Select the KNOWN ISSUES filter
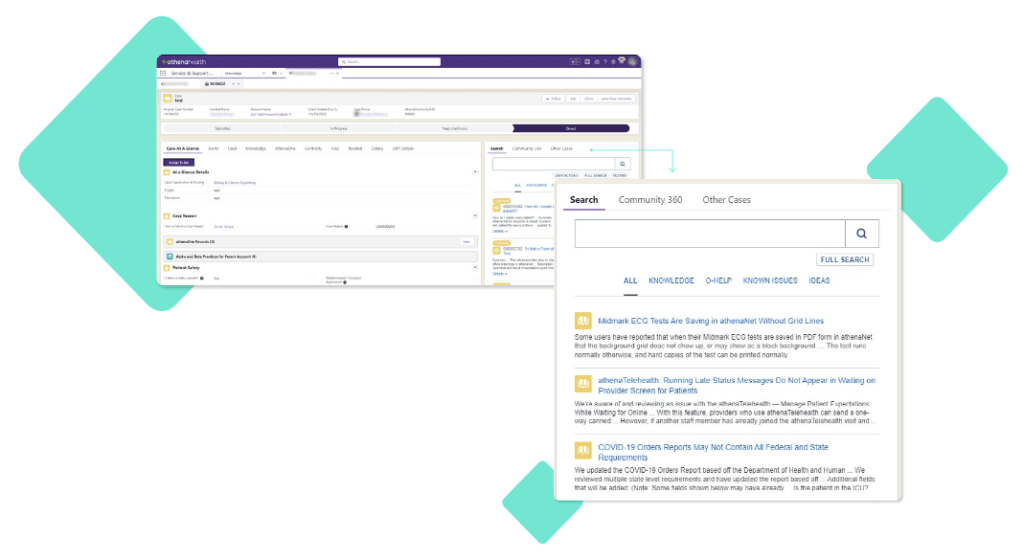The image size is (1024, 560). coord(770,281)
